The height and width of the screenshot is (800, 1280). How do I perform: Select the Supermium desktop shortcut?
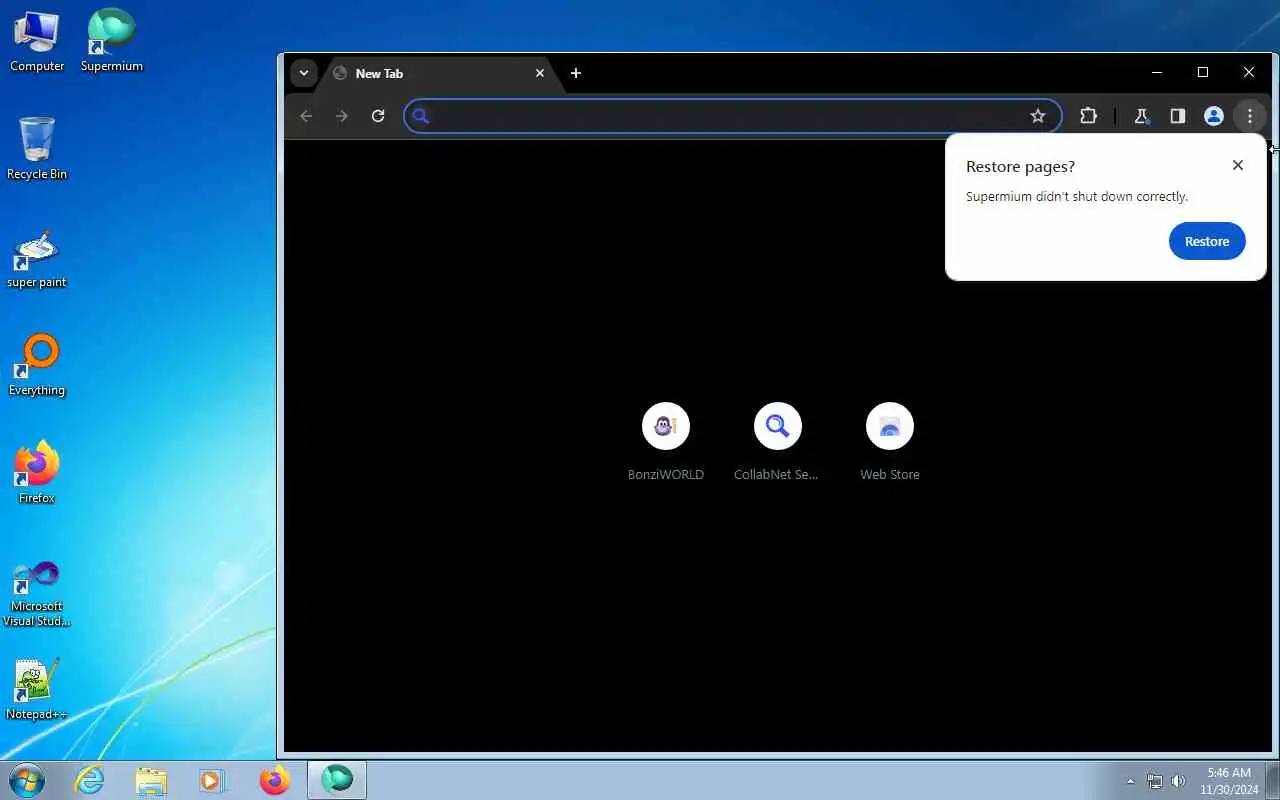point(112,41)
